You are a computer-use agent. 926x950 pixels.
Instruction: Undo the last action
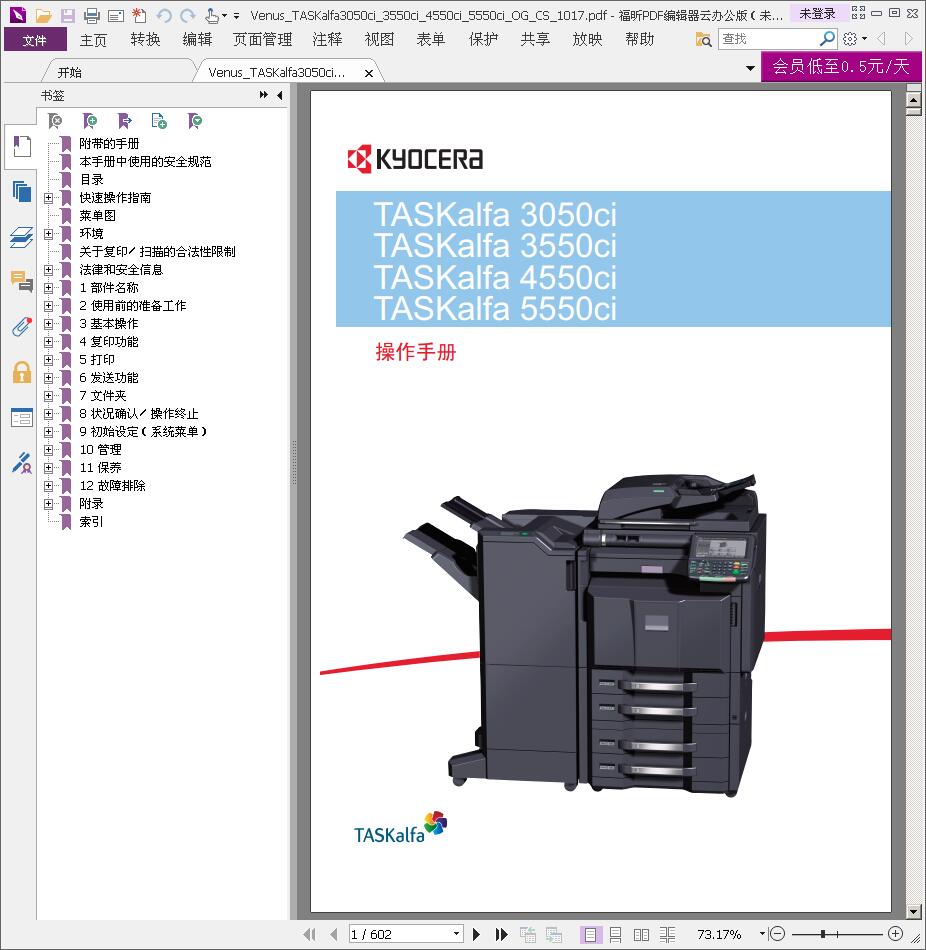(164, 15)
